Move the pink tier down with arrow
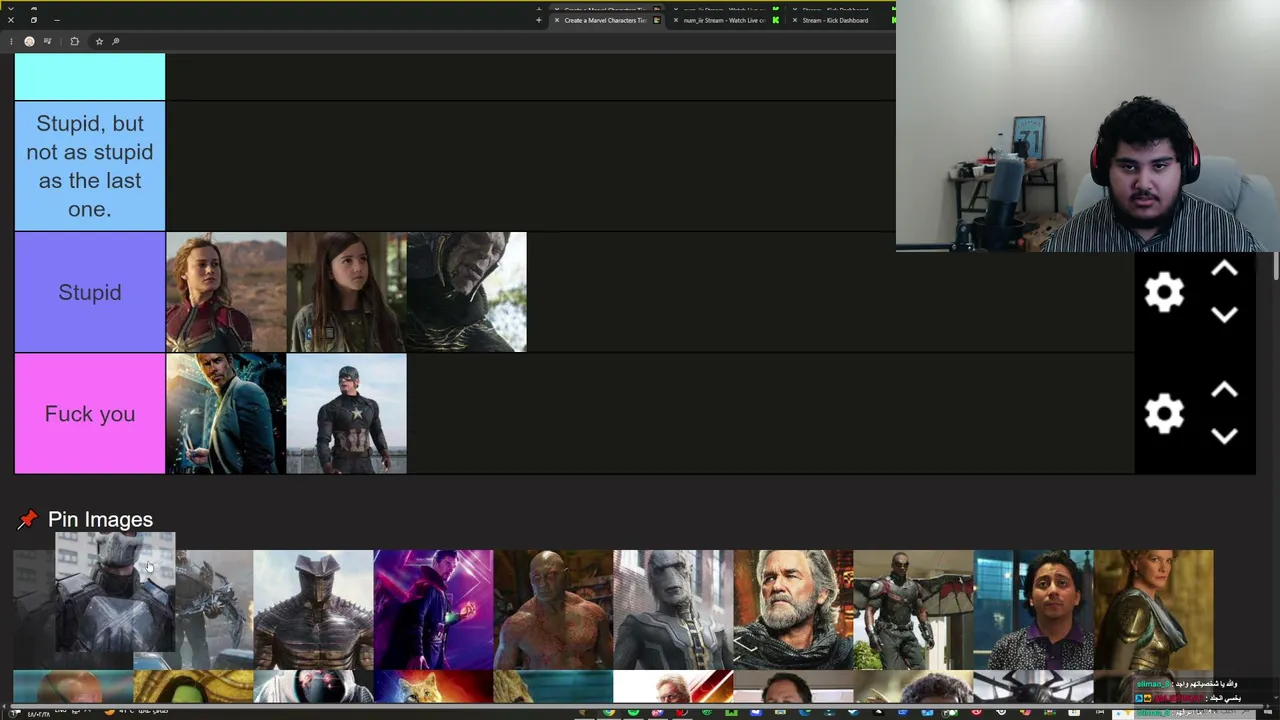 pos(1224,435)
